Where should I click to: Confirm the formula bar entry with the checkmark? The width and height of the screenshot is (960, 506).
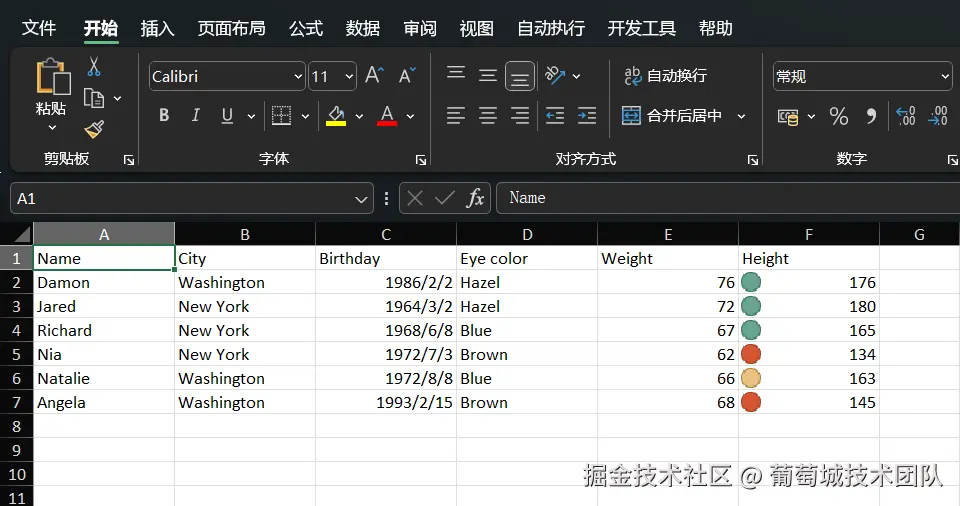[444, 198]
